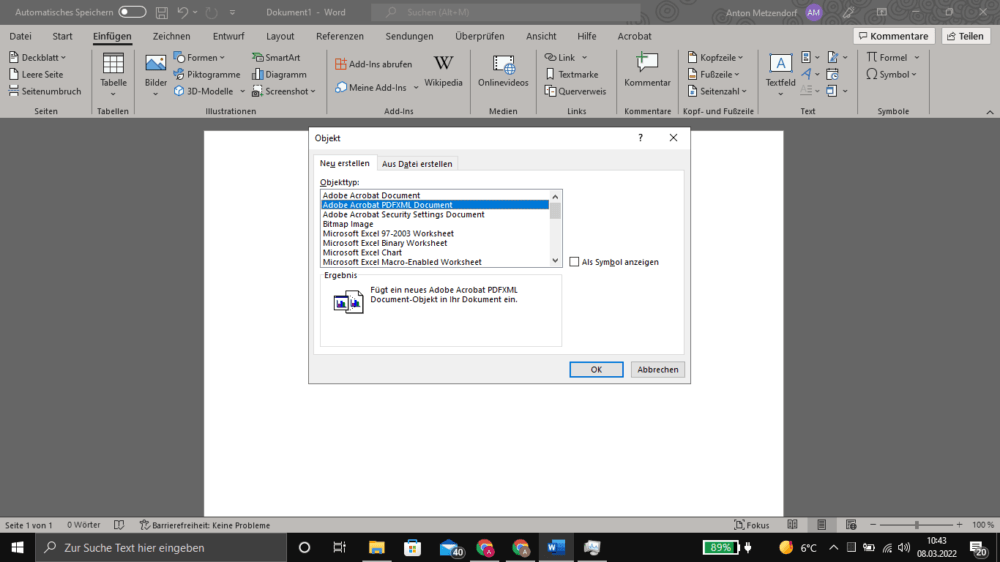Click the undo arrow icon
1000x562 pixels.
click(x=183, y=12)
